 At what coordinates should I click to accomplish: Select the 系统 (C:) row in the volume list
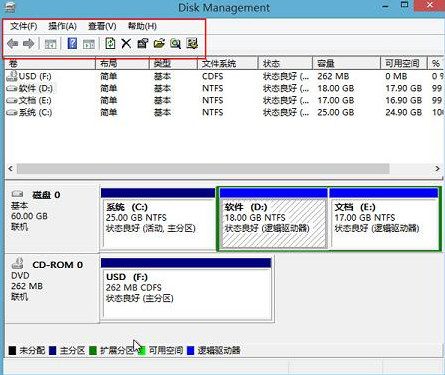(224, 112)
